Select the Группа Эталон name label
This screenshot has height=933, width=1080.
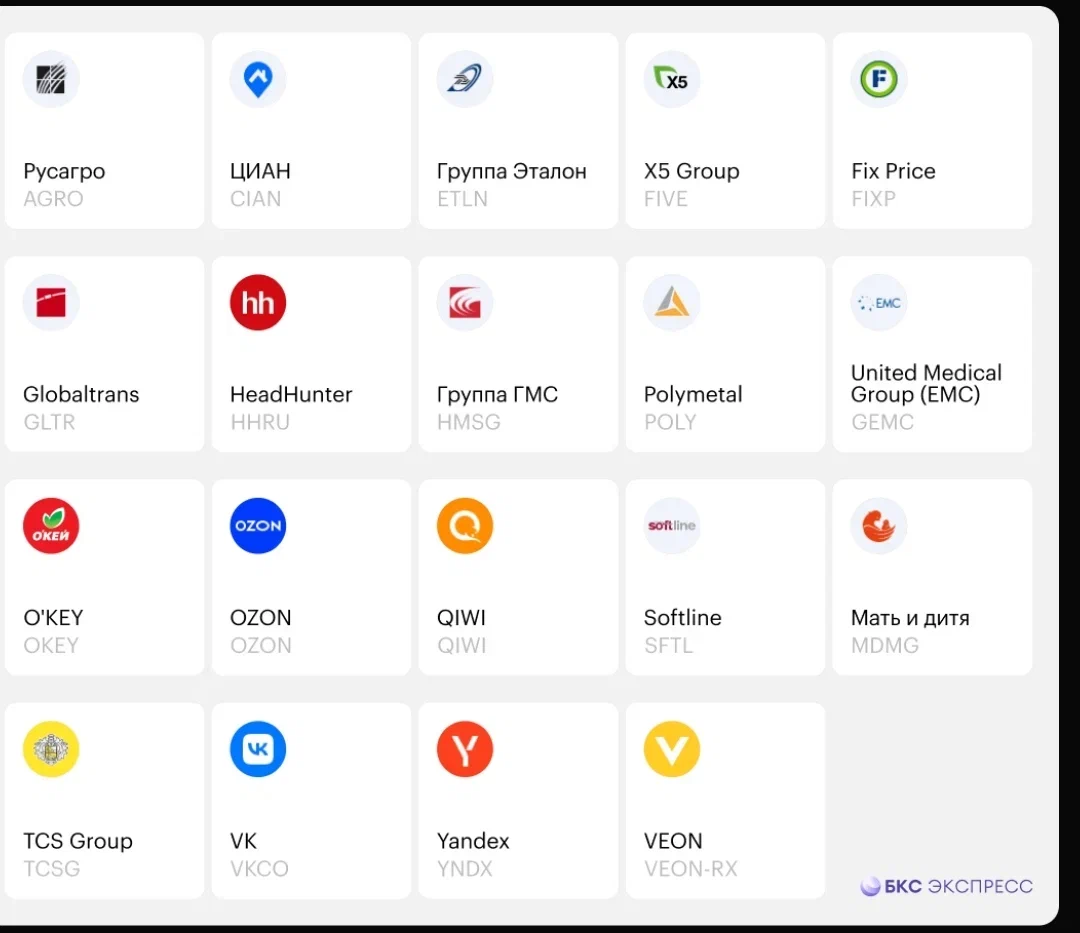tap(512, 171)
